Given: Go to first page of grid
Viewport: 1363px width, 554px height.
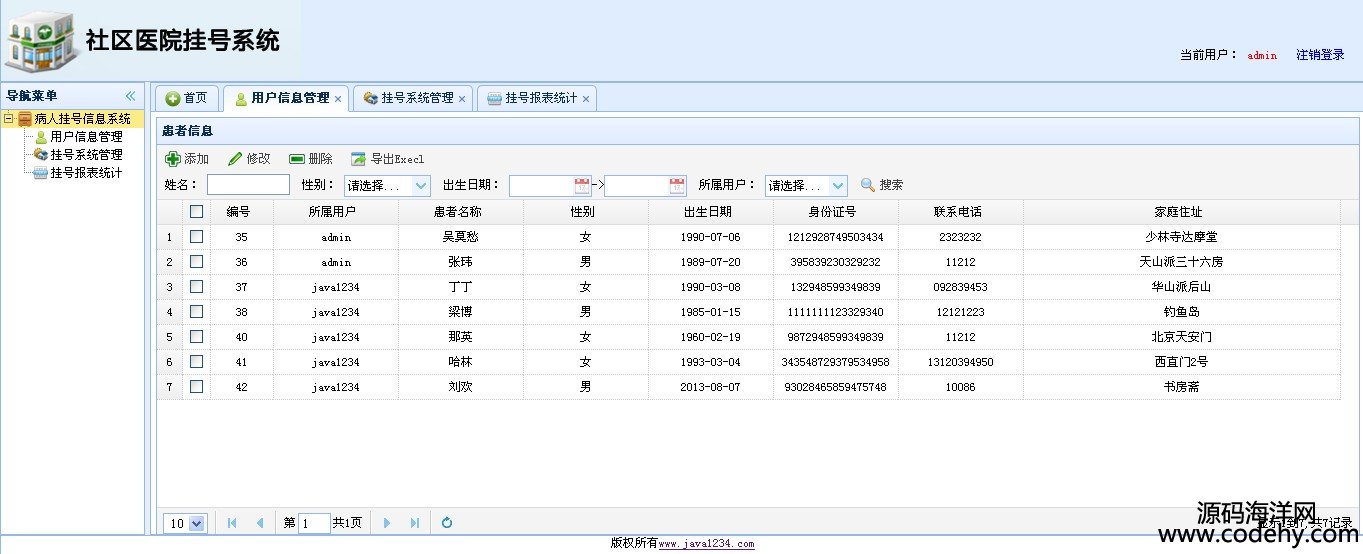Looking at the screenshot, I should coord(232,523).
